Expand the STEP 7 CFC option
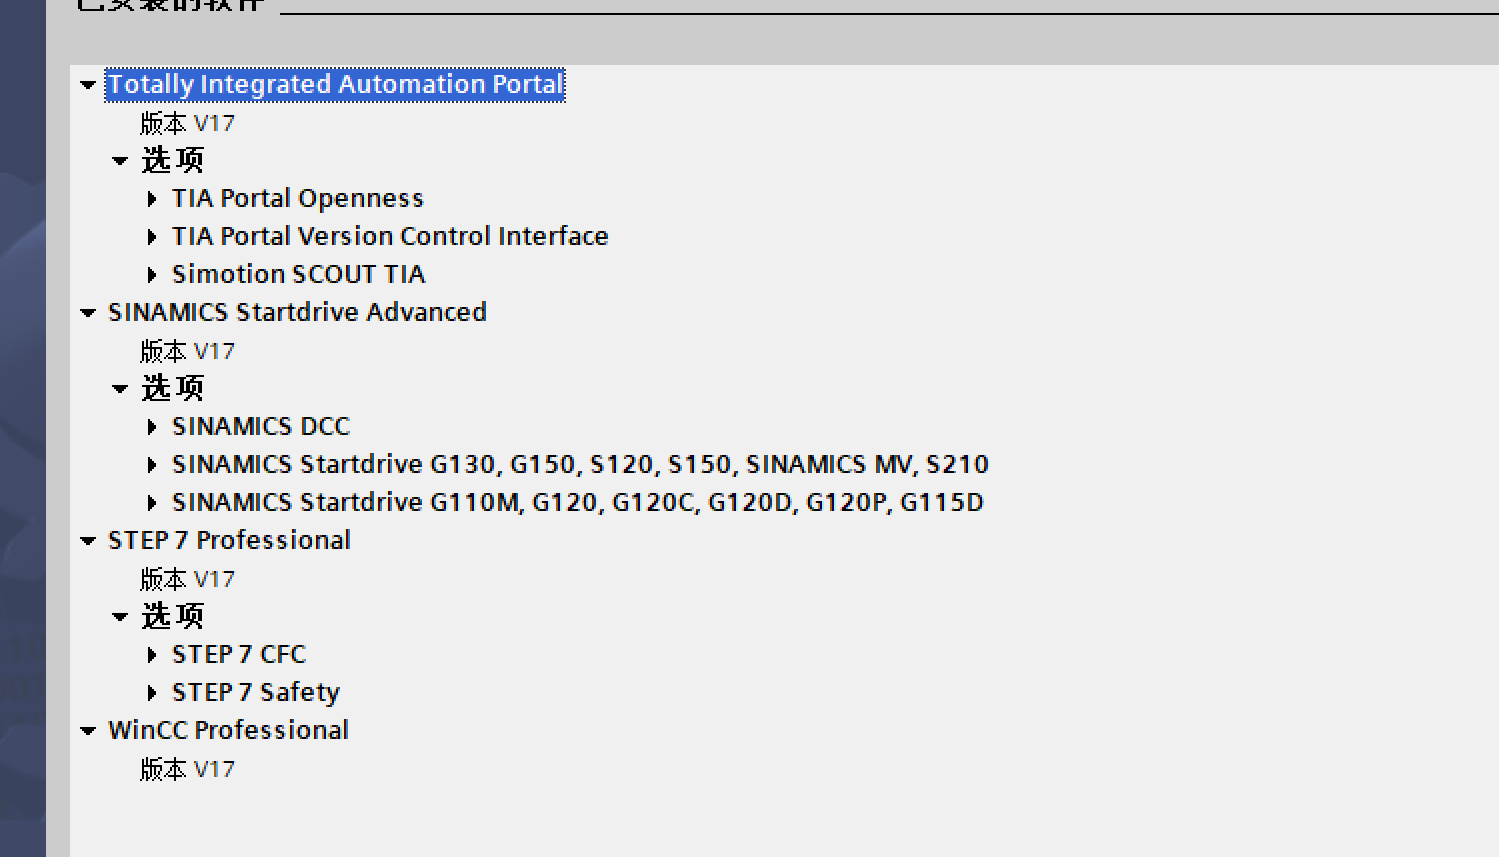The height and width of the screenshot is (857, 1499). point(152,655)
